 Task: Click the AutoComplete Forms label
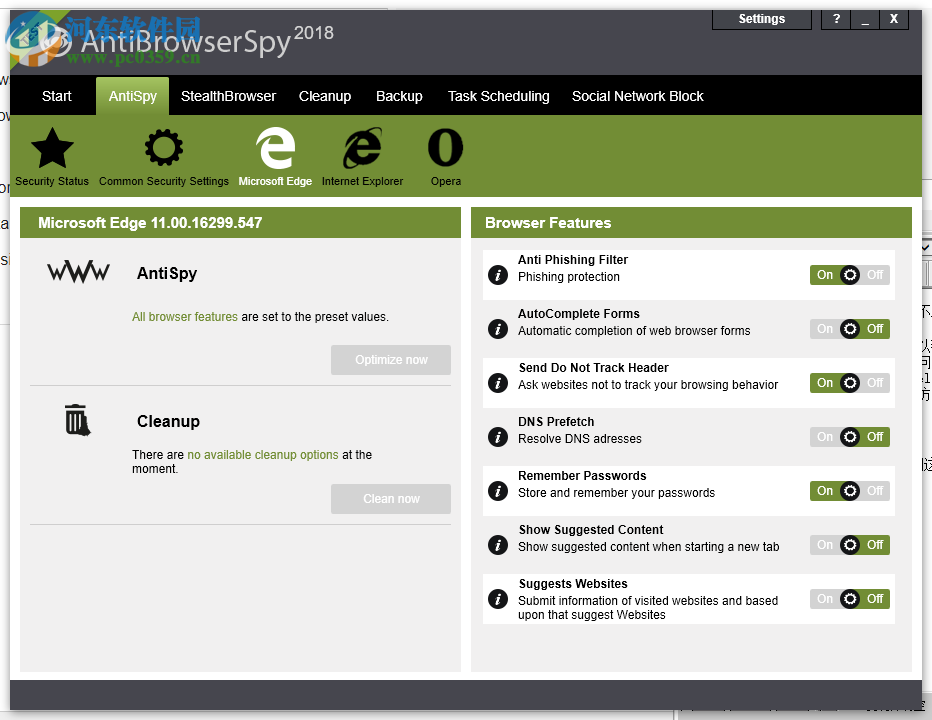click(x=578, y=314)
